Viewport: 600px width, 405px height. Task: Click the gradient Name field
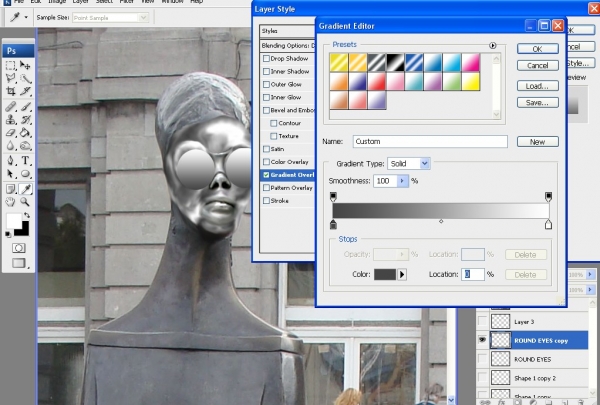(x=430, y=141)
